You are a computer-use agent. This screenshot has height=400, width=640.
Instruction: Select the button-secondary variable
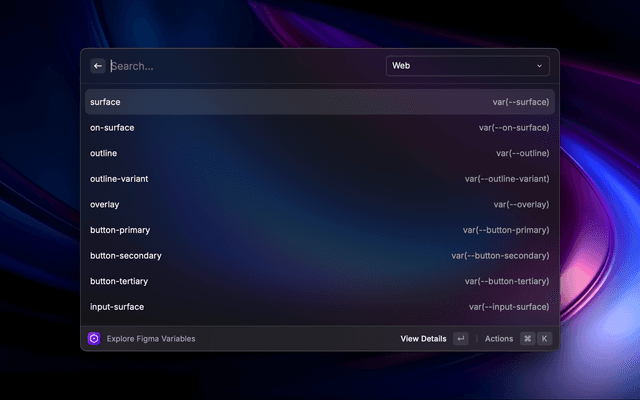pos(319,255)
